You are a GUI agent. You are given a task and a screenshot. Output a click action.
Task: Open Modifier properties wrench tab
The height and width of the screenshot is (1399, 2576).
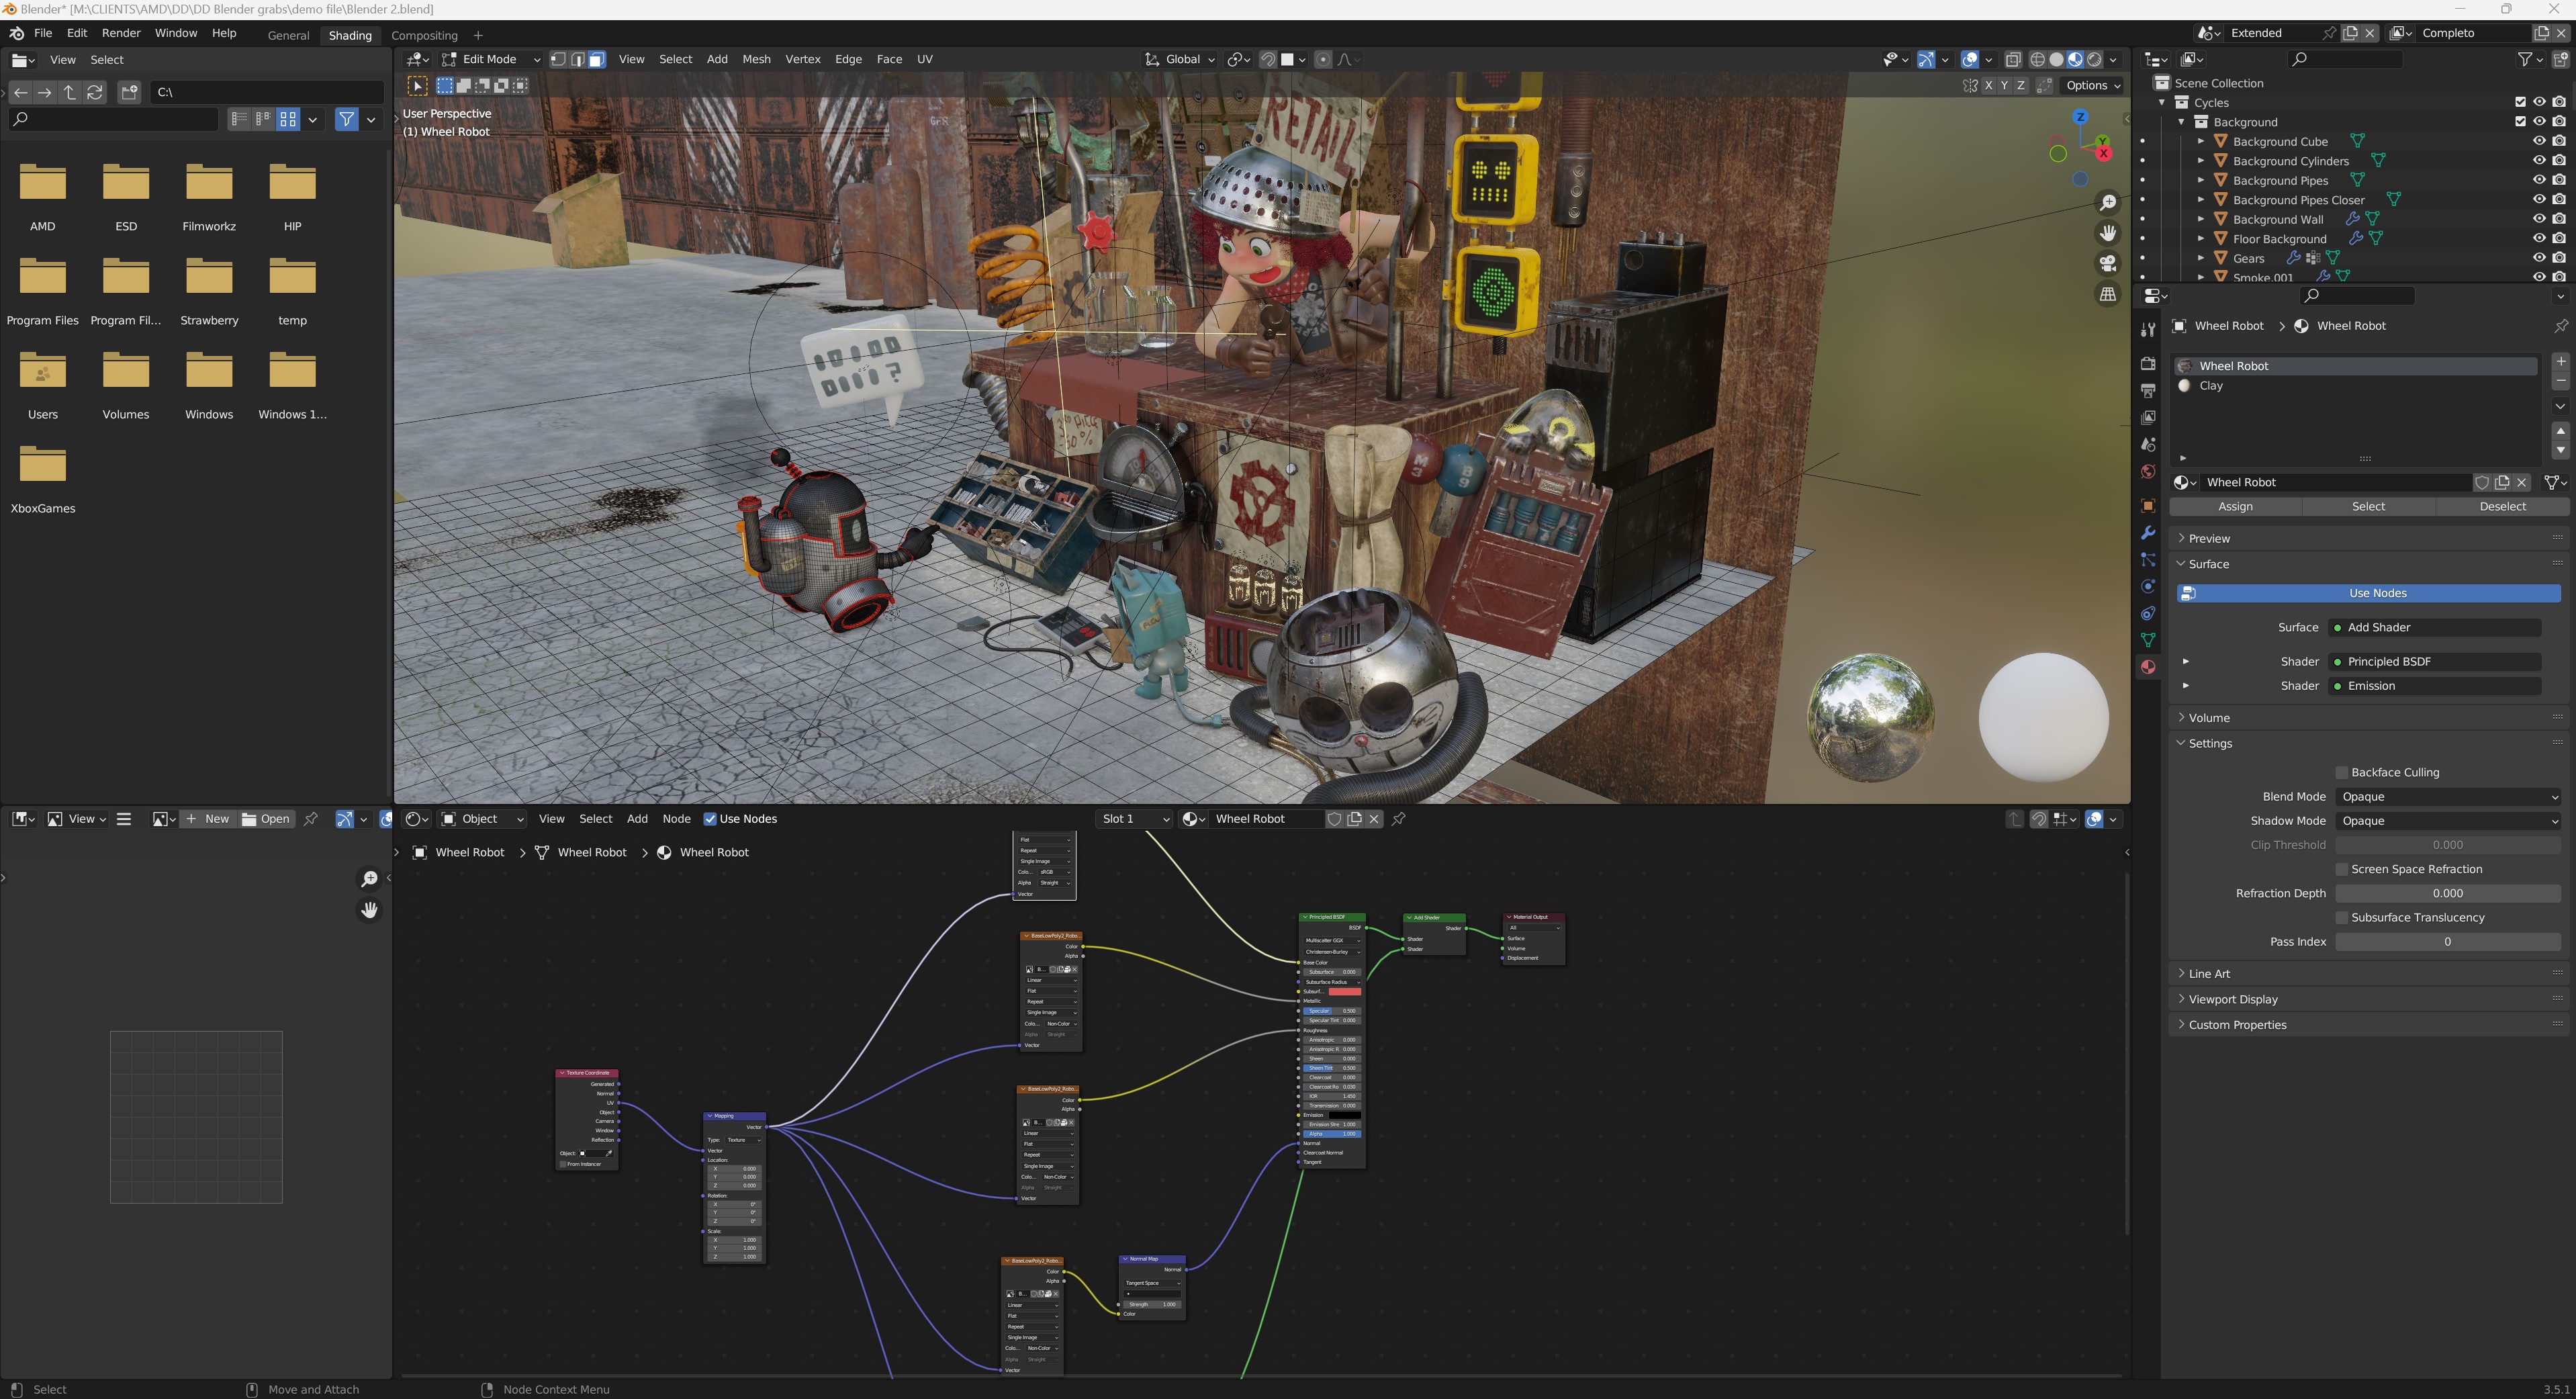2147,533
